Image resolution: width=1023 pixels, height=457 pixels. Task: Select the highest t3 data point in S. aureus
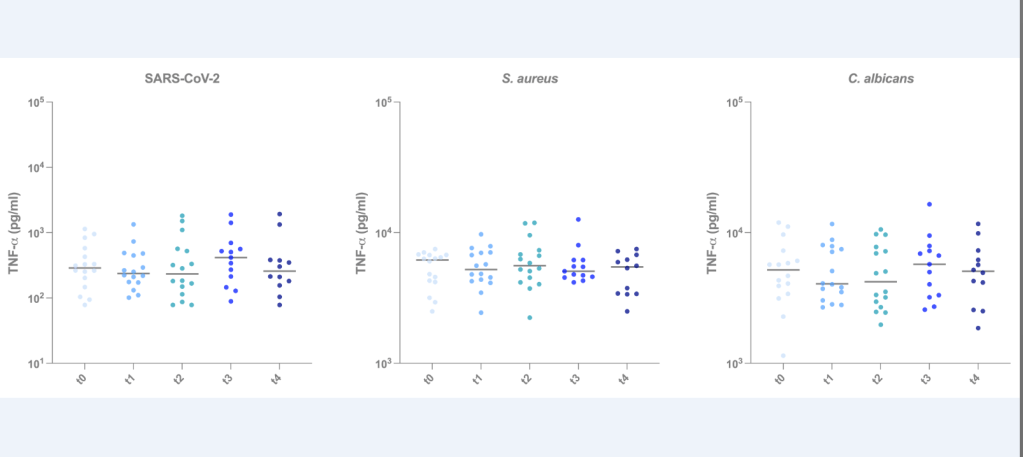[578, 219]
